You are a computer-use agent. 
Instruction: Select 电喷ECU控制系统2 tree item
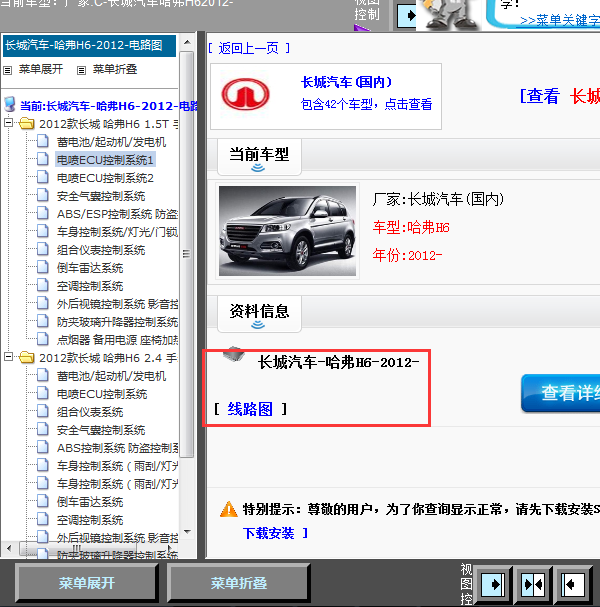click(105, 178)
